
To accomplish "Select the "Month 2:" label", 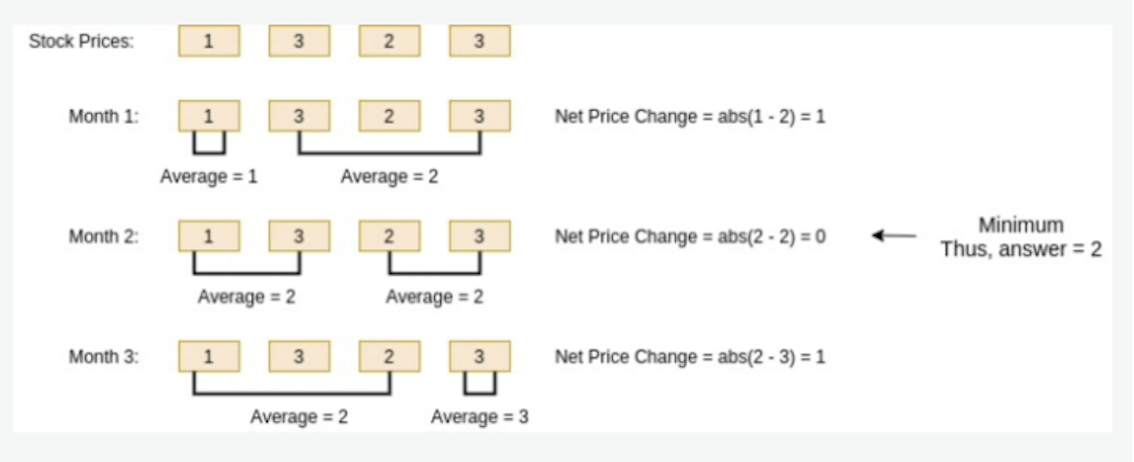I will (104, 237).
